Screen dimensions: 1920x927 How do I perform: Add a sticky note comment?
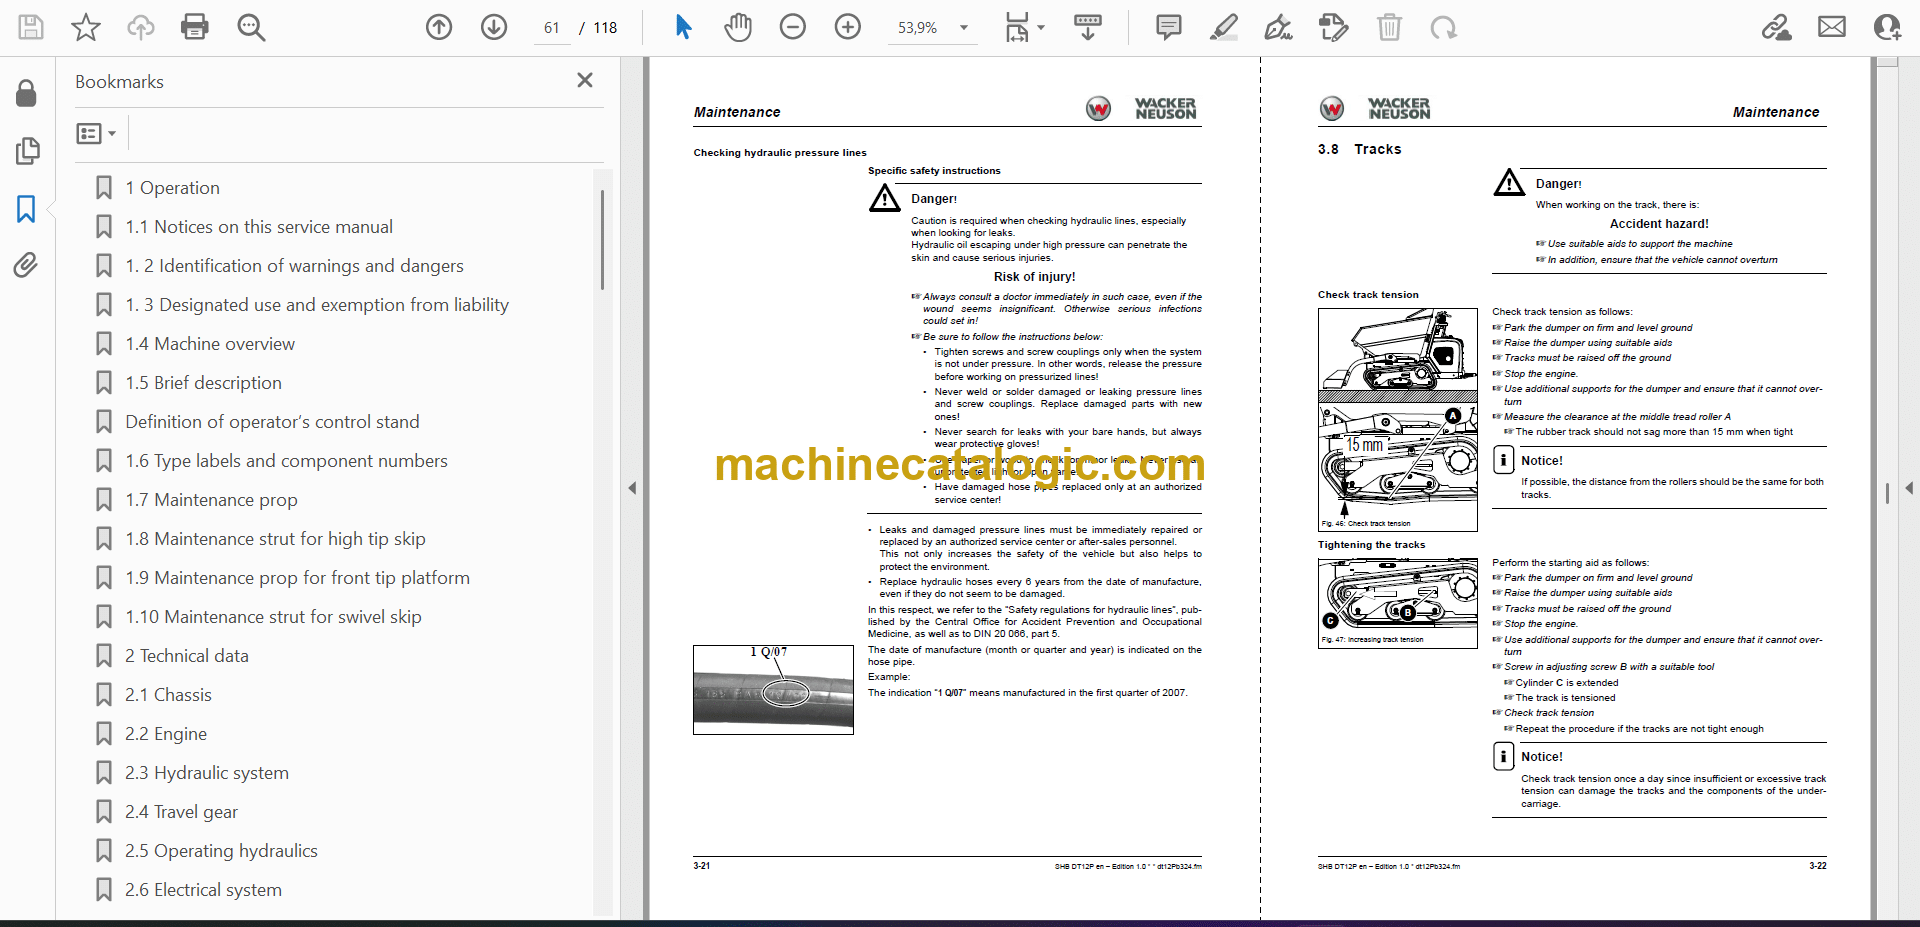point(1168,27)
